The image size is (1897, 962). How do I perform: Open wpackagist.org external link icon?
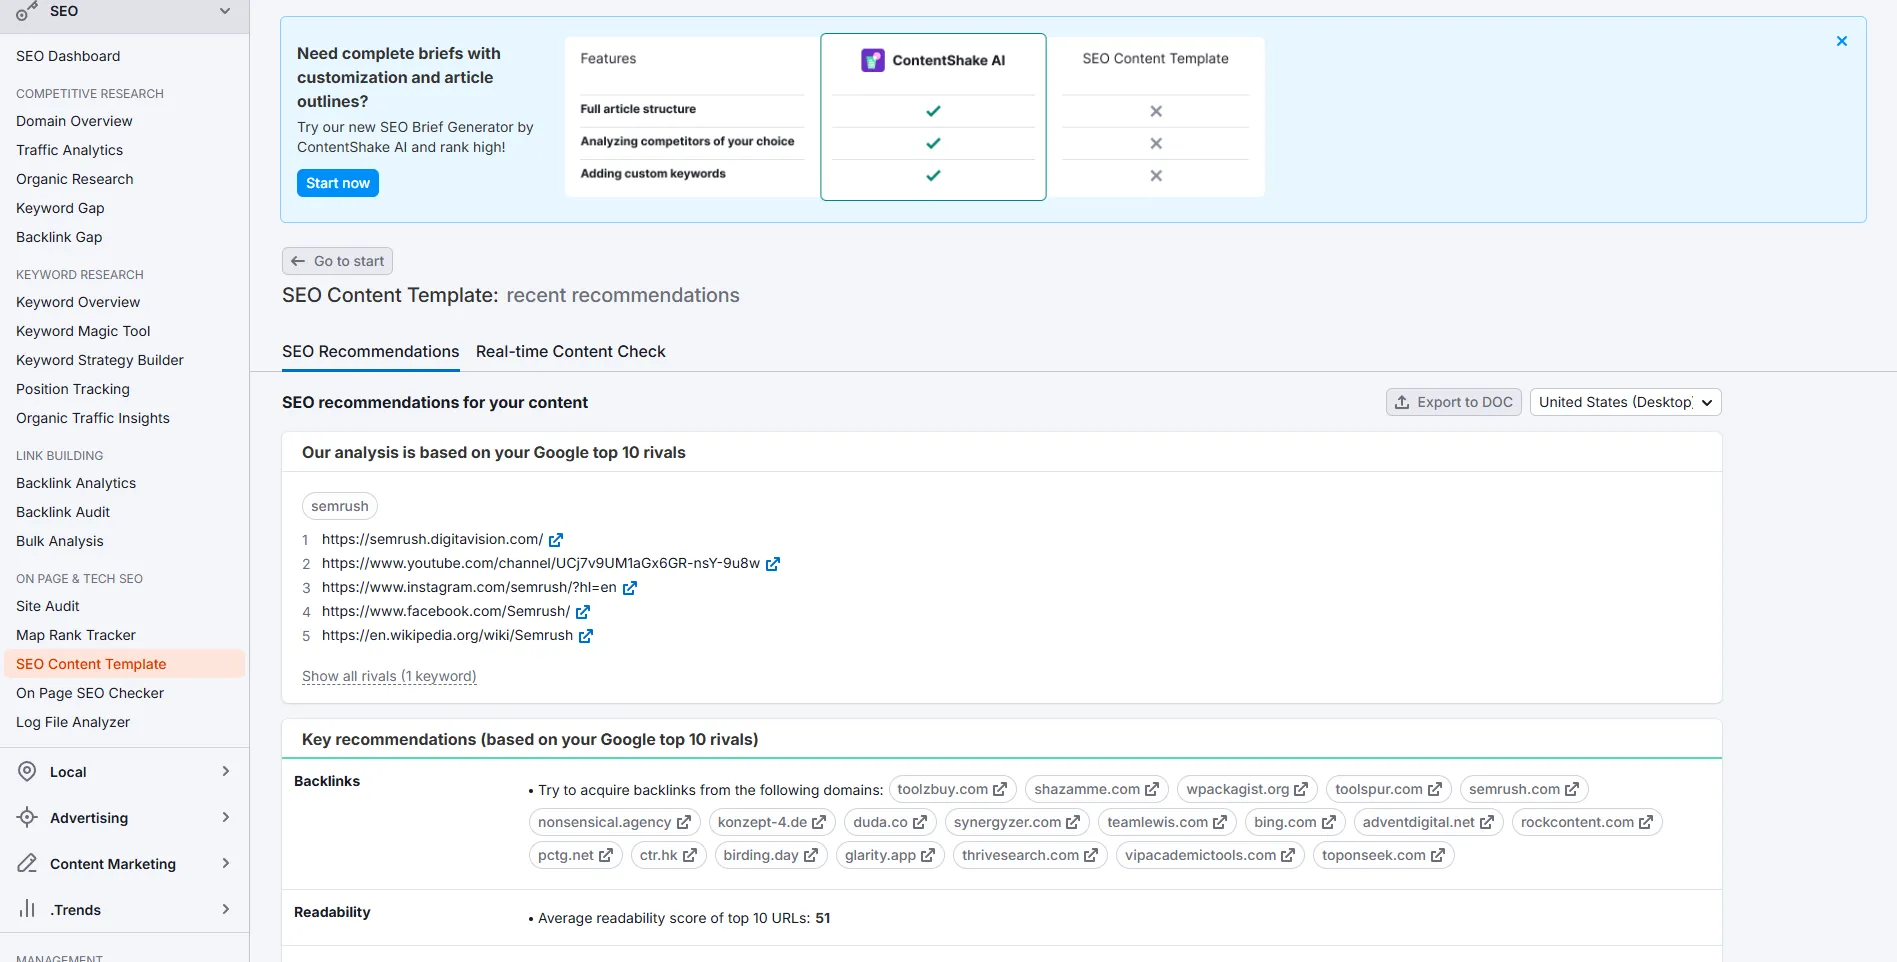click(x=1301, y=789)
